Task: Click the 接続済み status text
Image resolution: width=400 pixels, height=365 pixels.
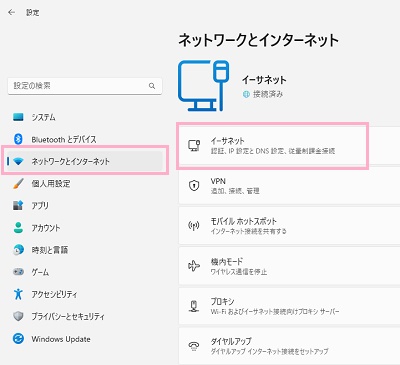Action: tap(268, 94)
